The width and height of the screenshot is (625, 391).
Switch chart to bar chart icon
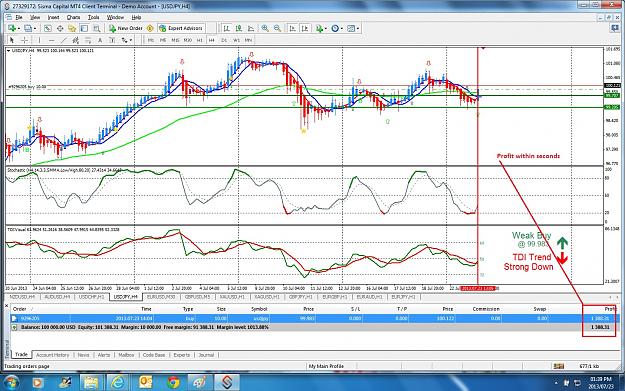(226, 28)
